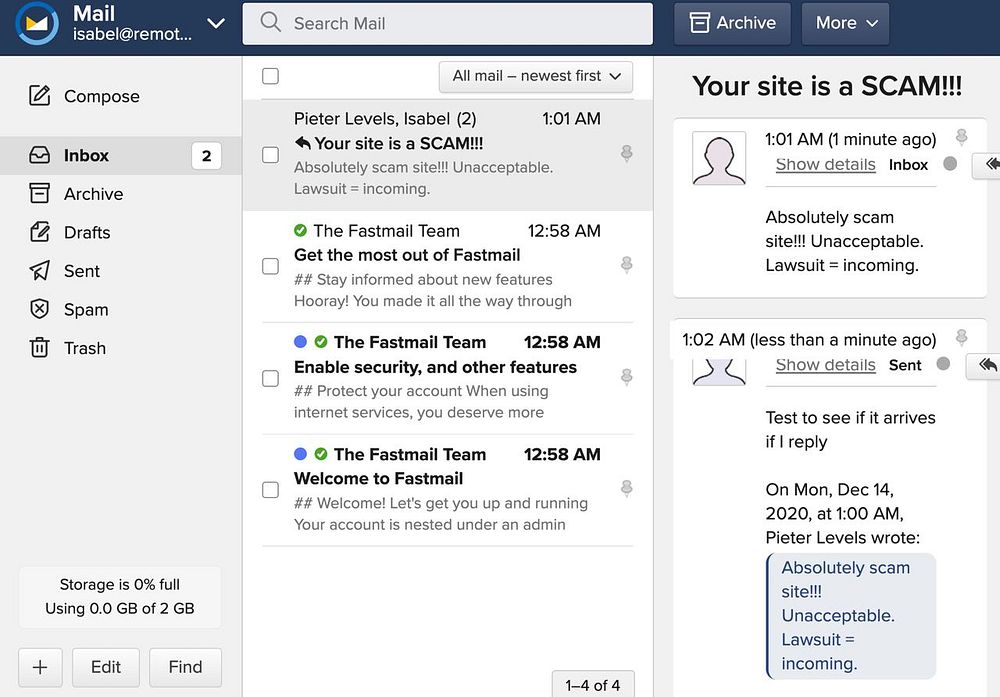Viewport: 1000px width, 697px height.
Task: Click the Compose pencil icon
Action: click(40, 96)
